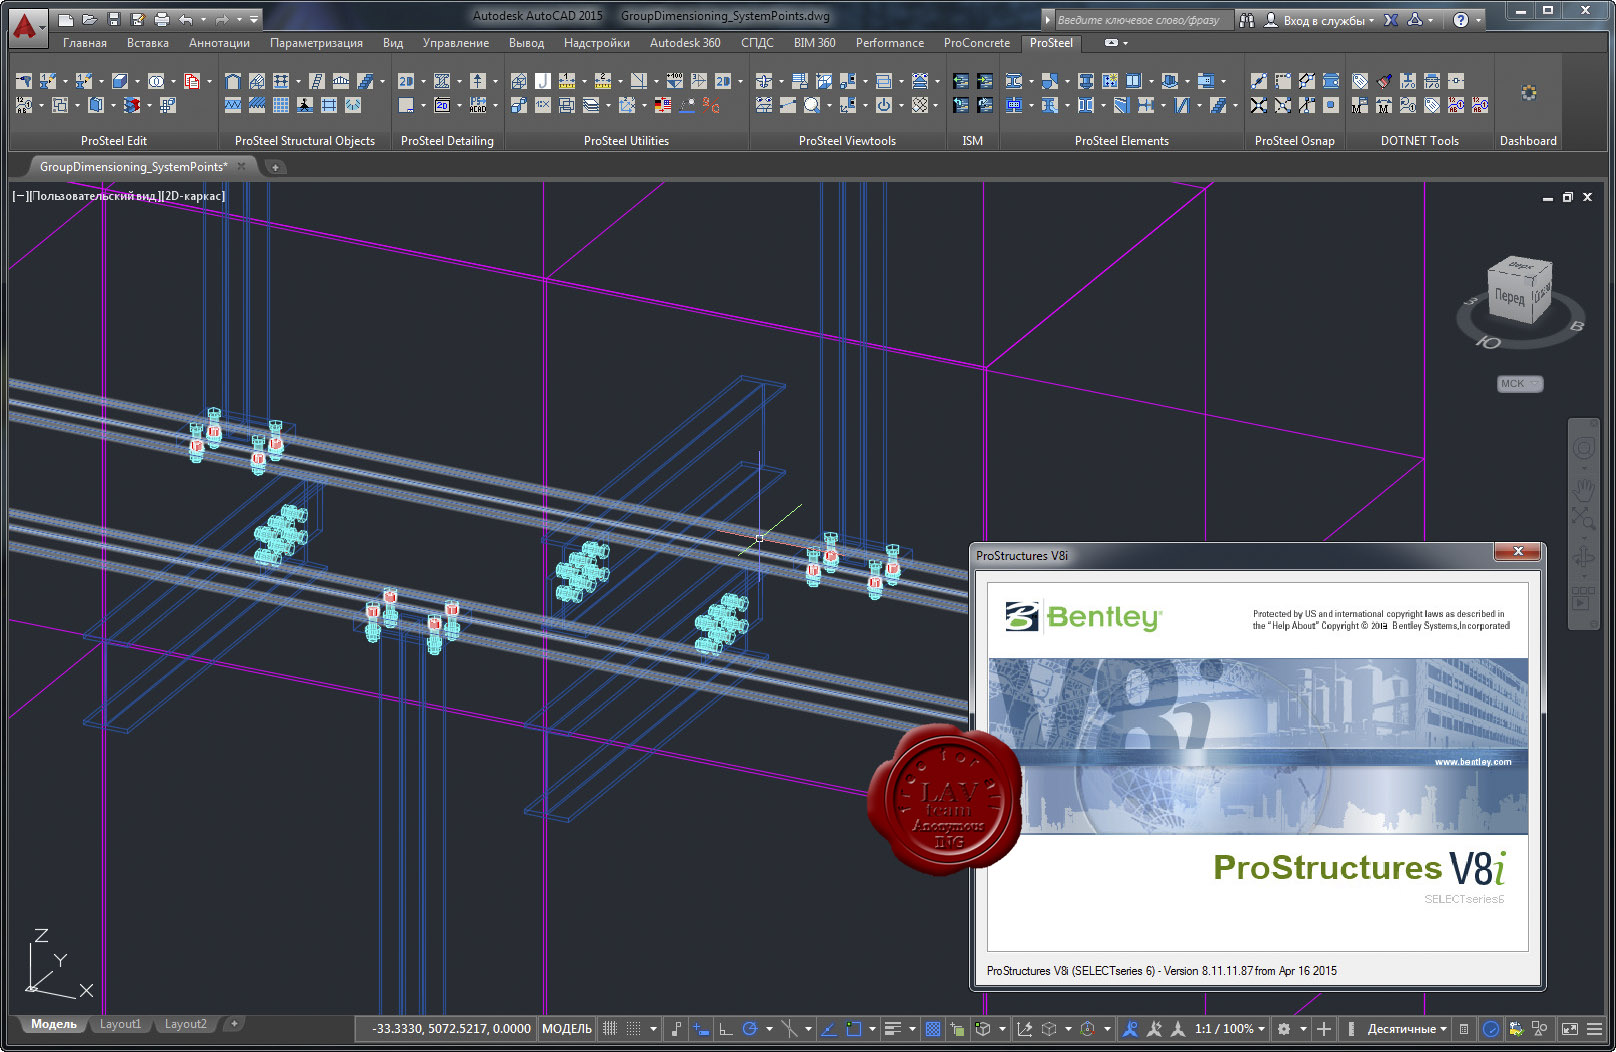Click the ACAD export icon in ProSteel Detailing
1616x1052 pixels.
coord(478,105)
